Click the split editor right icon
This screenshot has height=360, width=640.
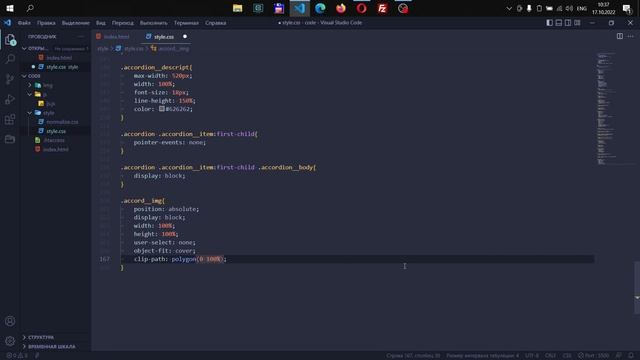pos(620,36)
